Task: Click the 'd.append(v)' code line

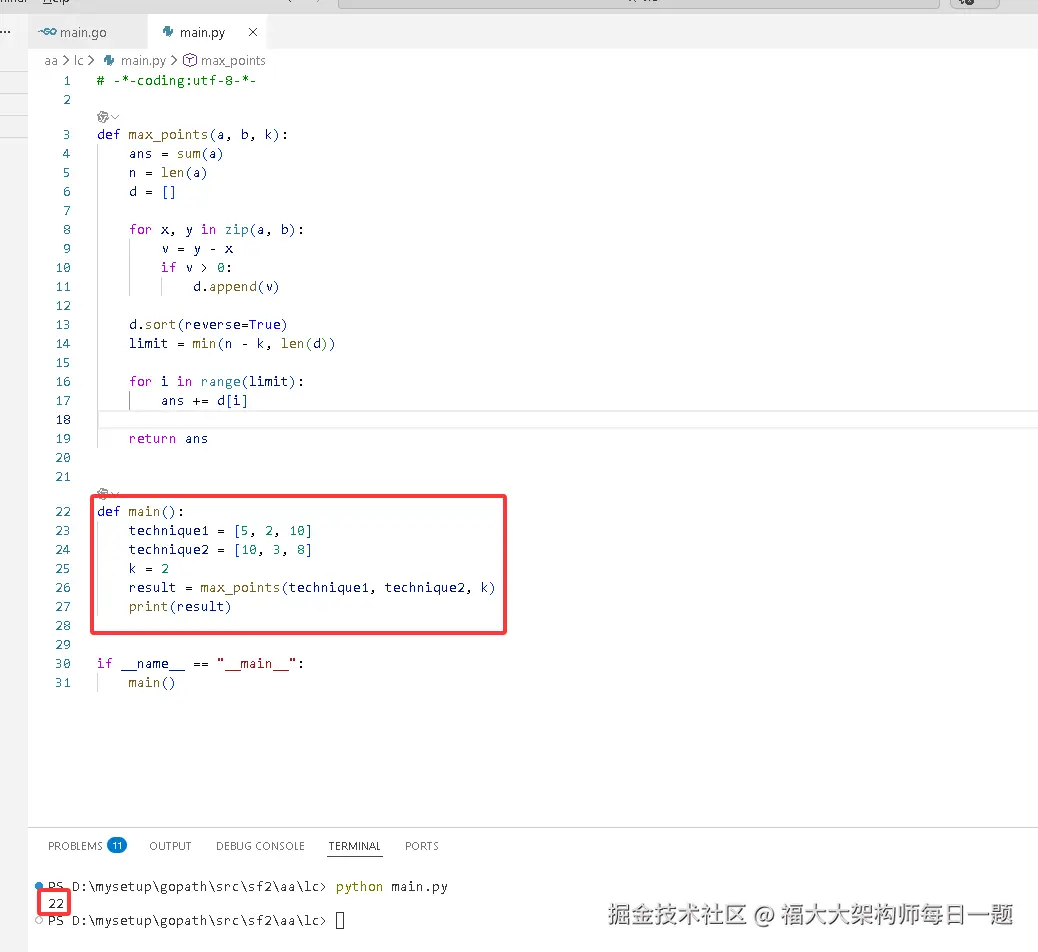Action: (x=236, y=287)
